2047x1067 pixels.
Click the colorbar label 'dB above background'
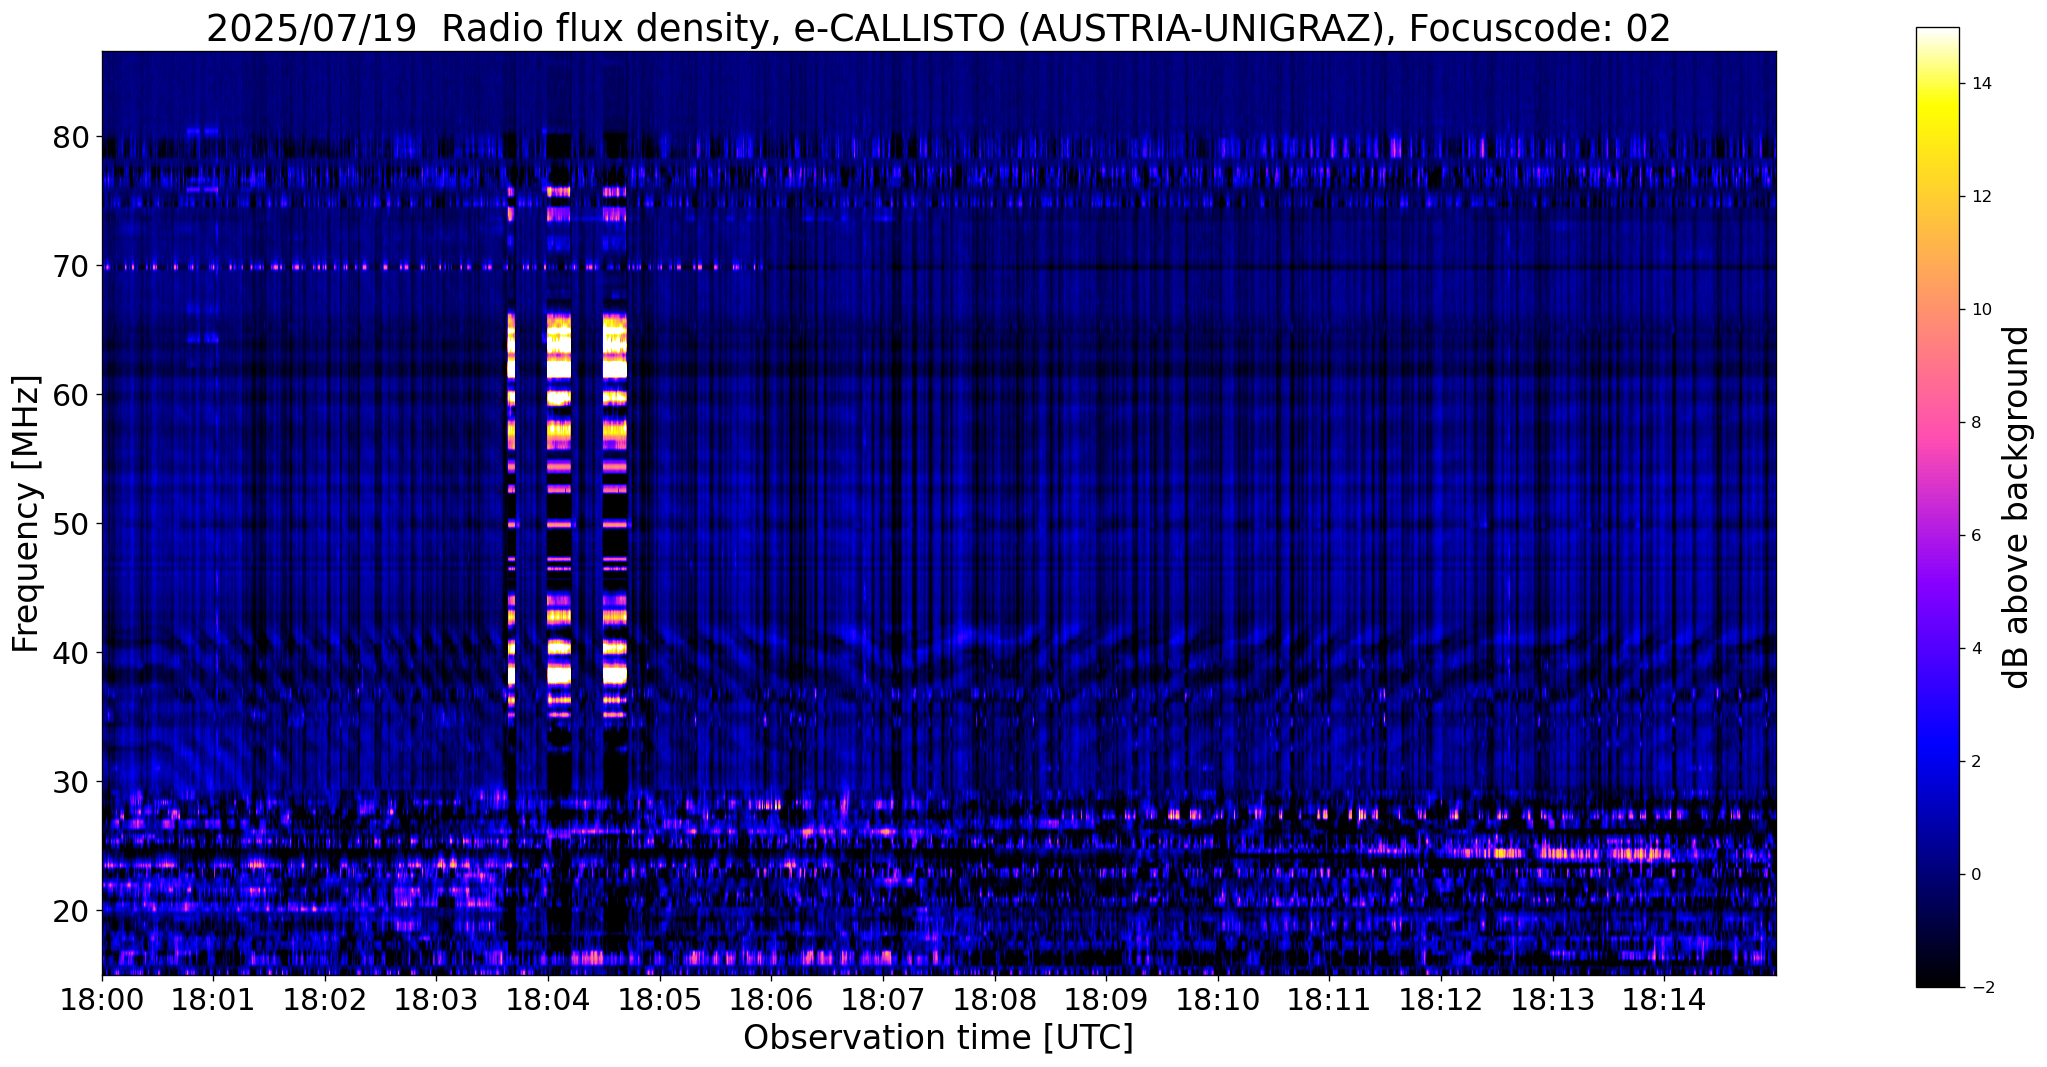click(x=2017, y=507)
